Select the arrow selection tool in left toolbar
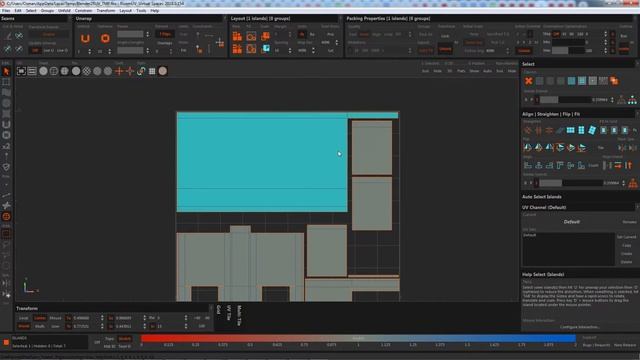Viewport: 640px width, 360px height. click(x=6, y=72)
